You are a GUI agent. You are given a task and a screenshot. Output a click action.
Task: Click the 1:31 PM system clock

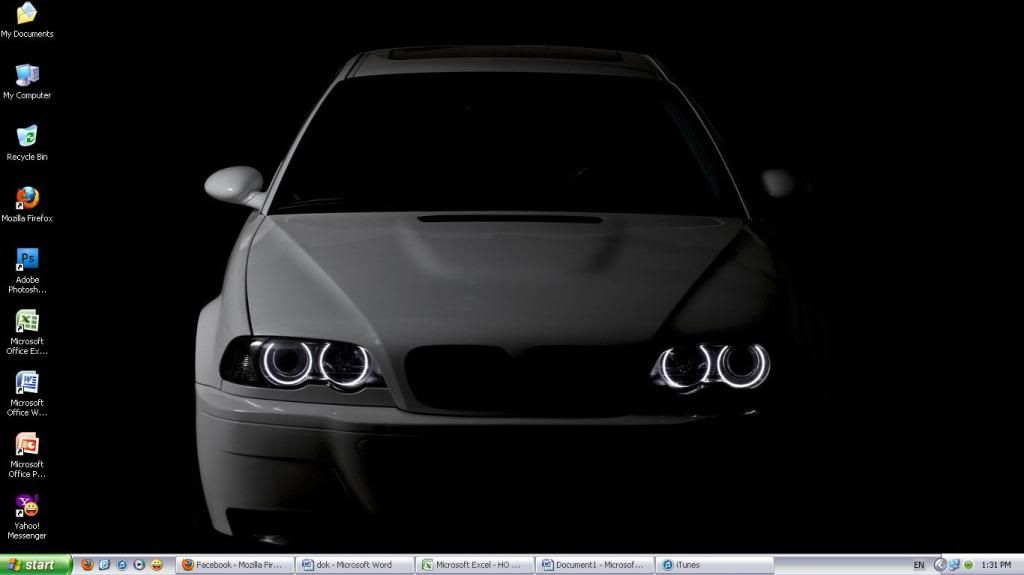click(997, 565)
